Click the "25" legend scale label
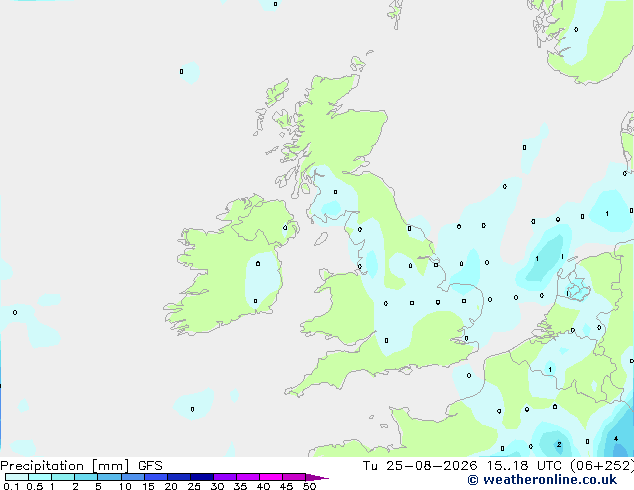 pyautogui.click(x=194, y=486)
